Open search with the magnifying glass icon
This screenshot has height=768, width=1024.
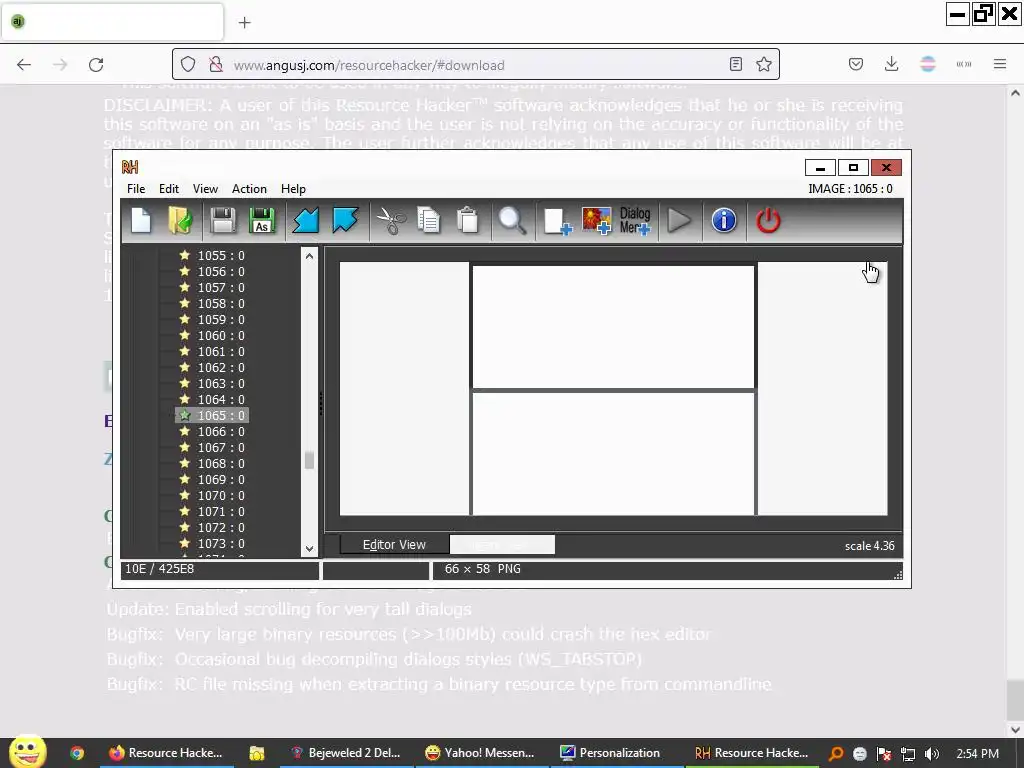512,221
